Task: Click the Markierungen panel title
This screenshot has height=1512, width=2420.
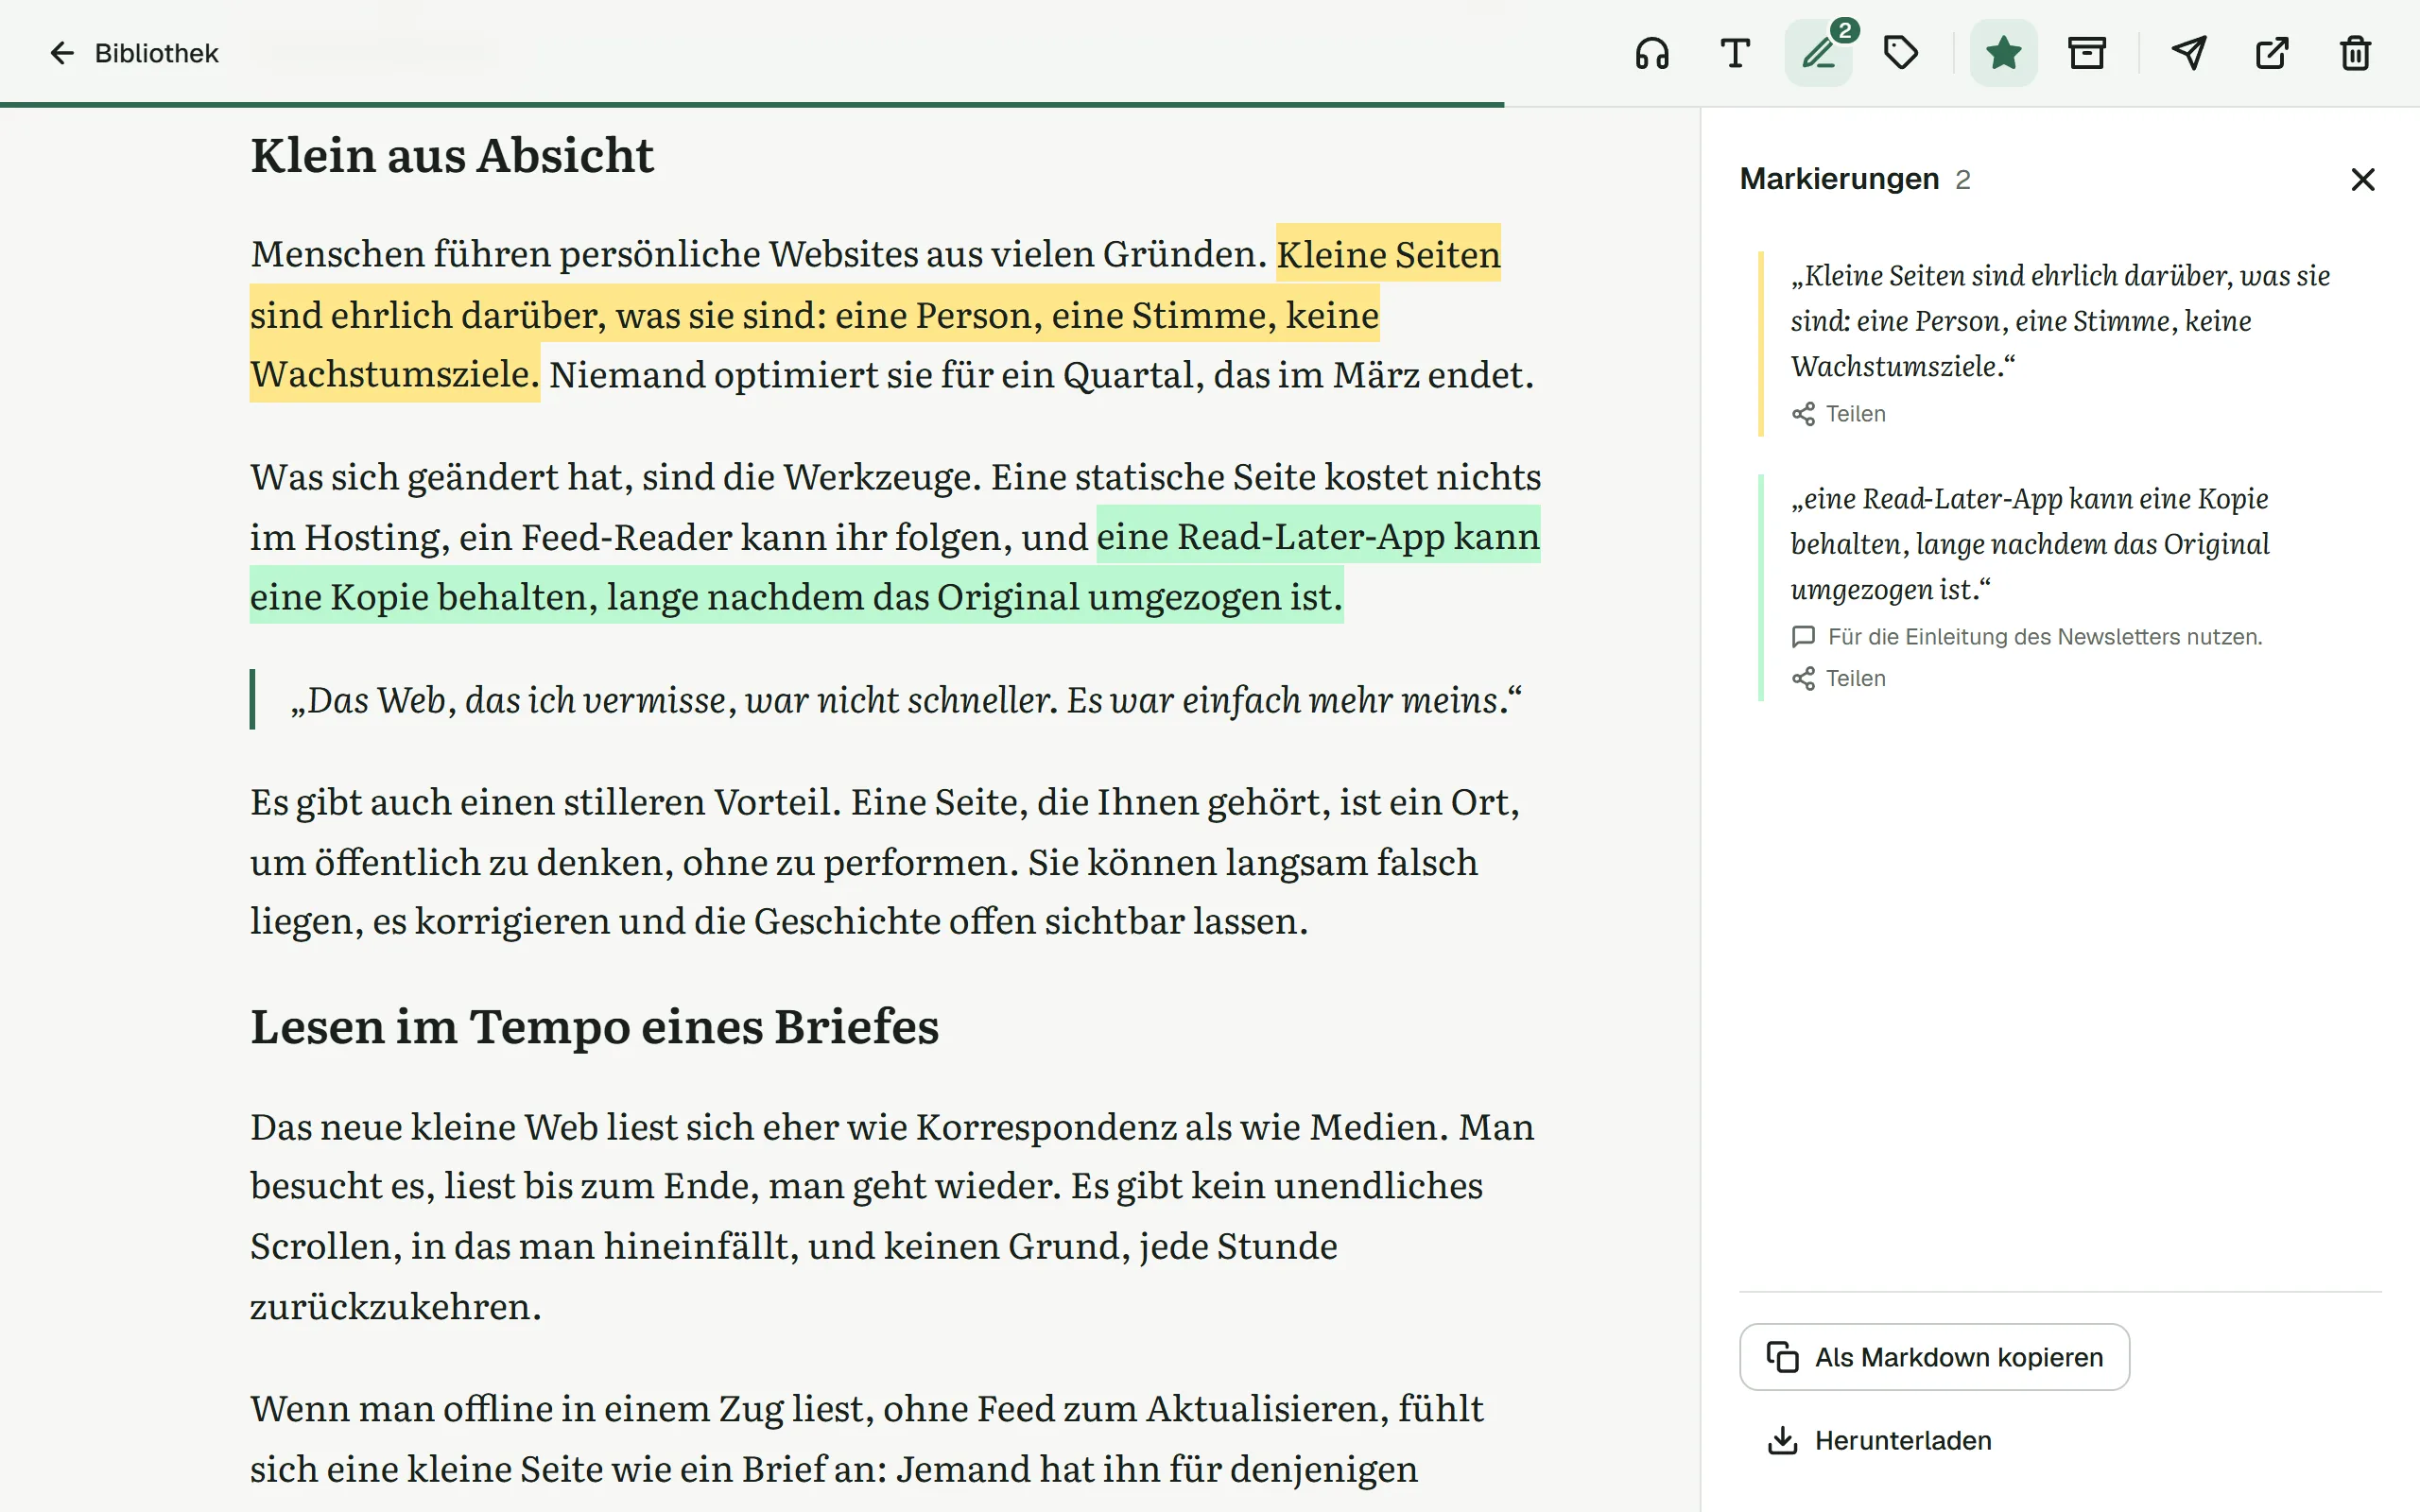Action: (1839, 179)
